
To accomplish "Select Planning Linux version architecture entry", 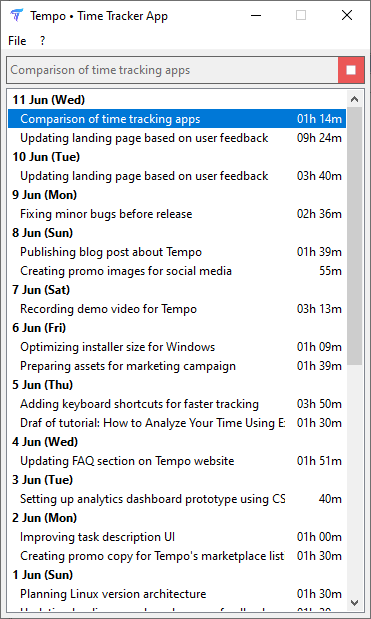I will click(177, 594).
